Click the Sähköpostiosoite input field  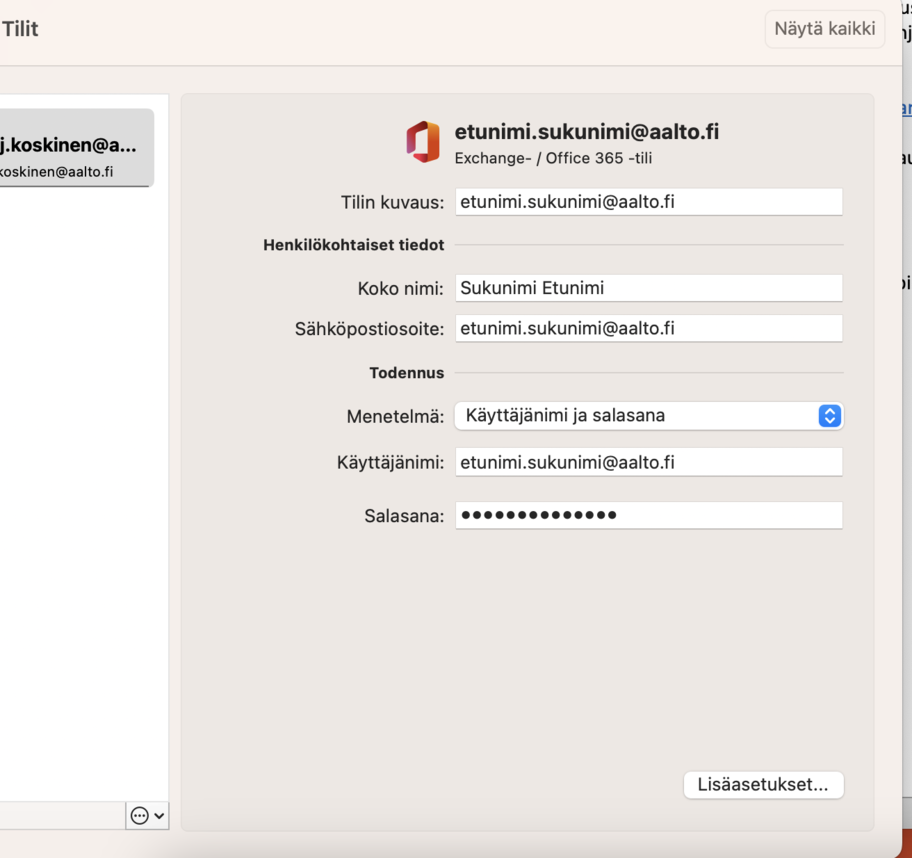pos(648,328)
